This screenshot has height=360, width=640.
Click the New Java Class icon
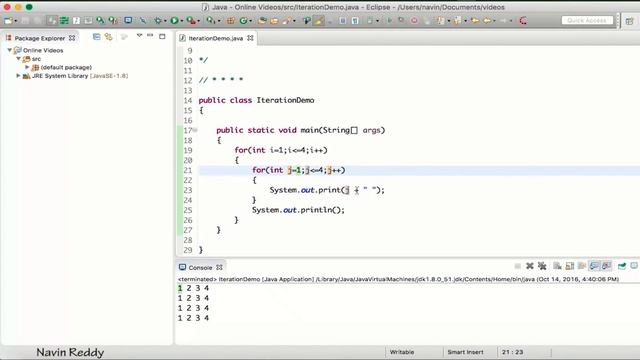(x=243, y=20)
